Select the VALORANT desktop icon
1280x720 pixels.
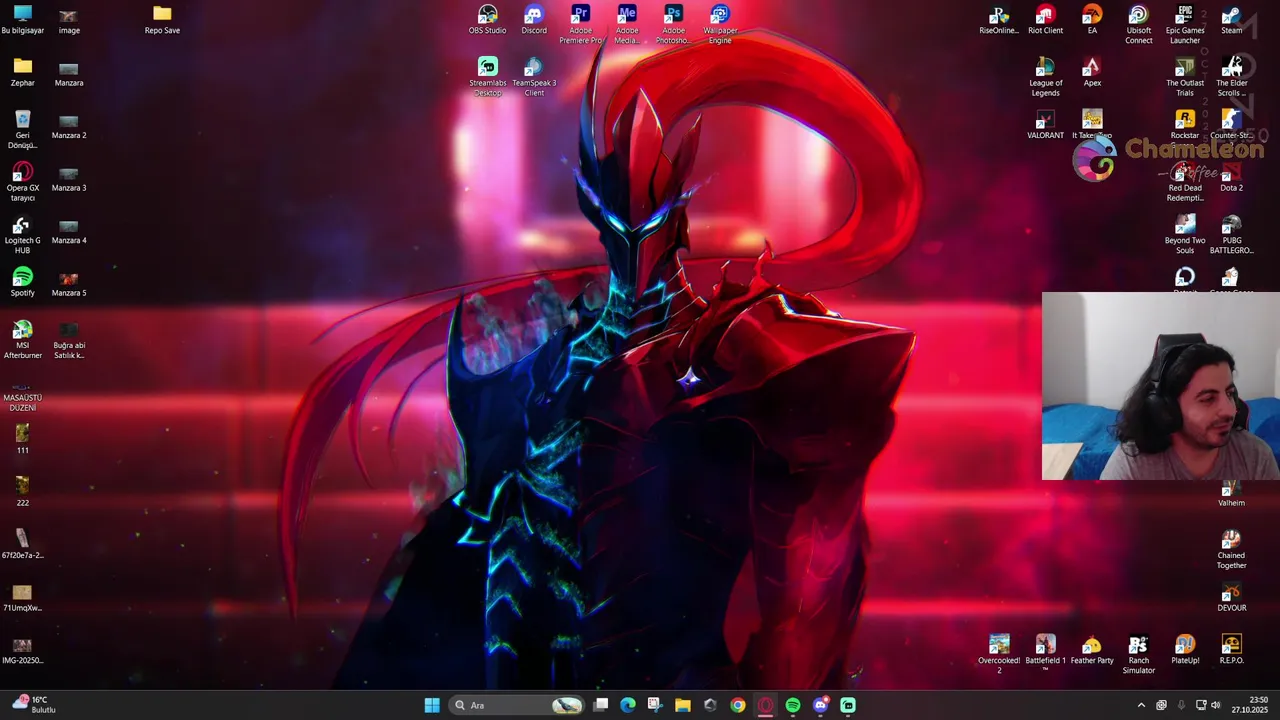click(1045, 125)
